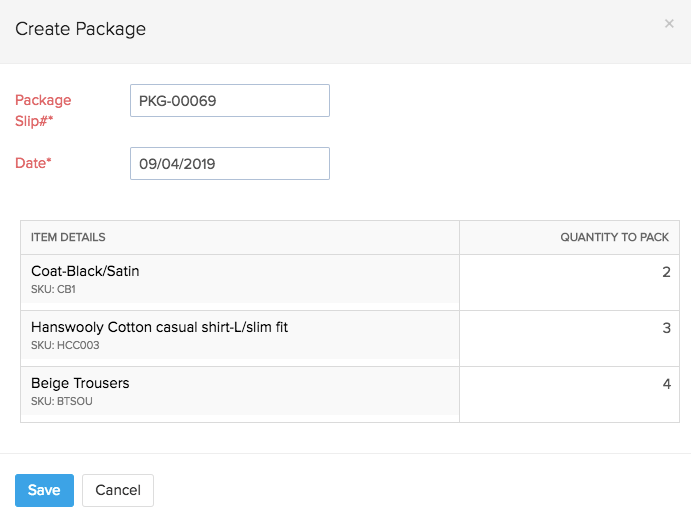Focus the Date field showing 09/04/2019
Screen dimensions: 691x522
coord(229,164)
